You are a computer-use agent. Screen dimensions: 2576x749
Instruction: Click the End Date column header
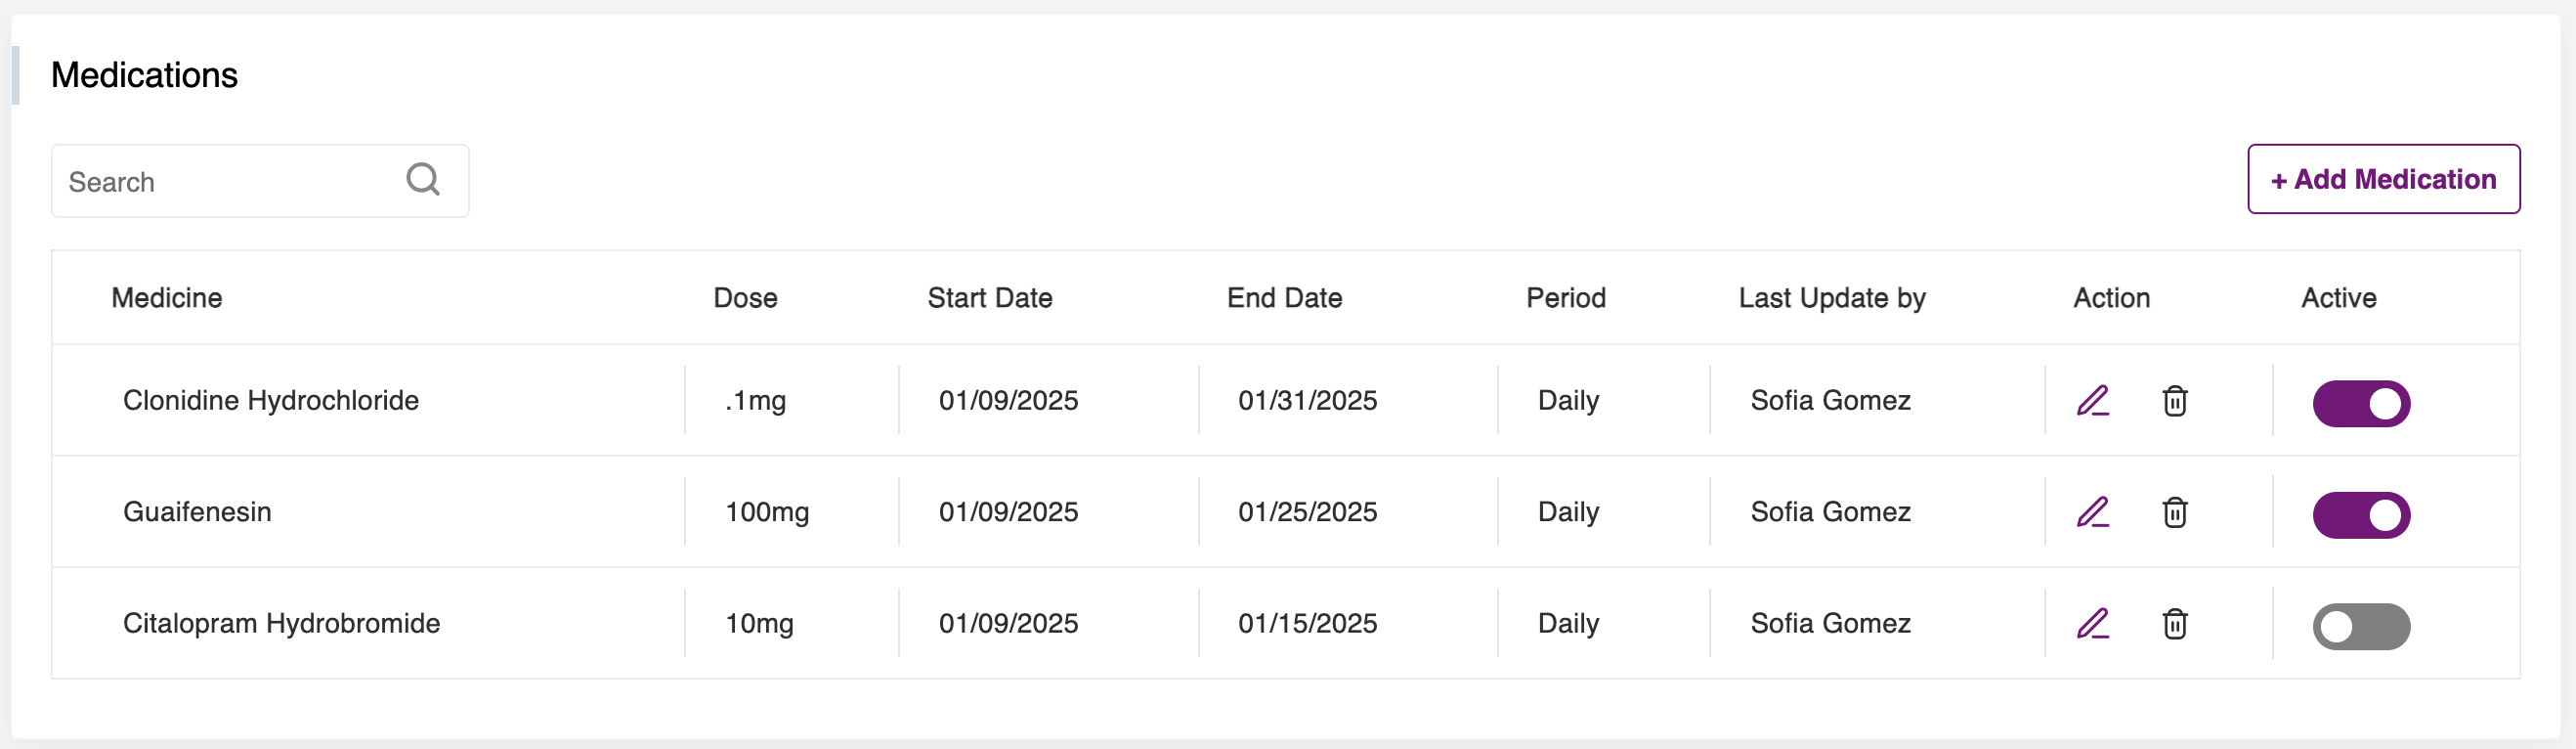(x=1284, y=298)
